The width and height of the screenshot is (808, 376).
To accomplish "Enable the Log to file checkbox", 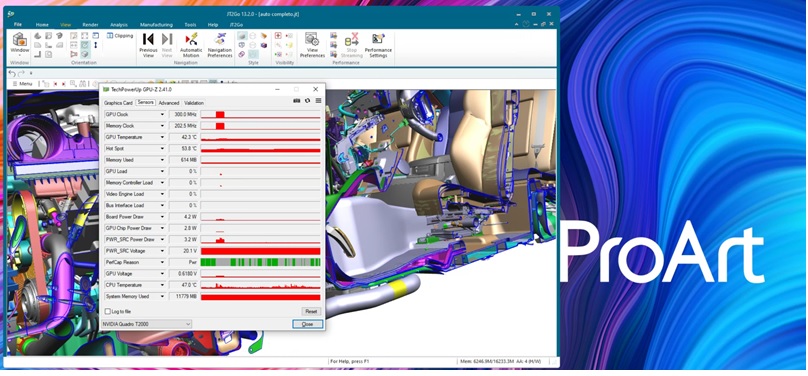I will [108, 312].
